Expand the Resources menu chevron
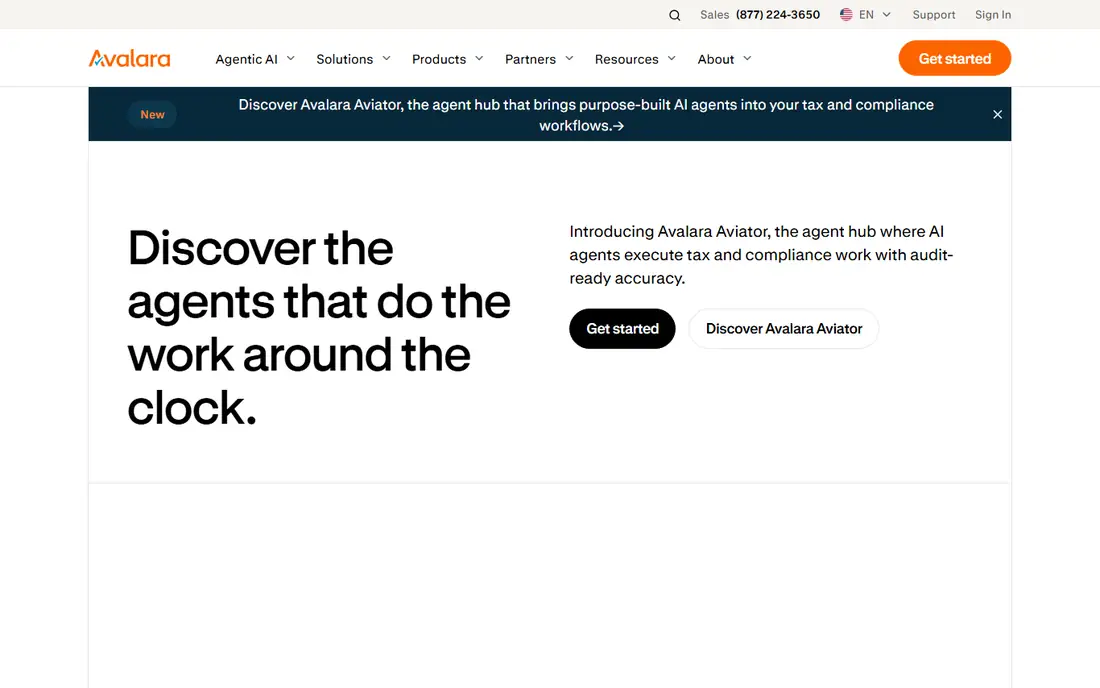The height and width of the screenshot is (688, 1100). tap(671, 58)
